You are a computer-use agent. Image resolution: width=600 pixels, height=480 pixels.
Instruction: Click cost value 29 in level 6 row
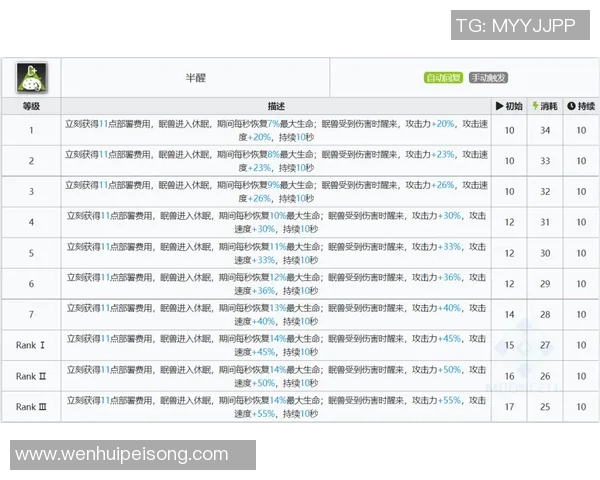[545, 284]
